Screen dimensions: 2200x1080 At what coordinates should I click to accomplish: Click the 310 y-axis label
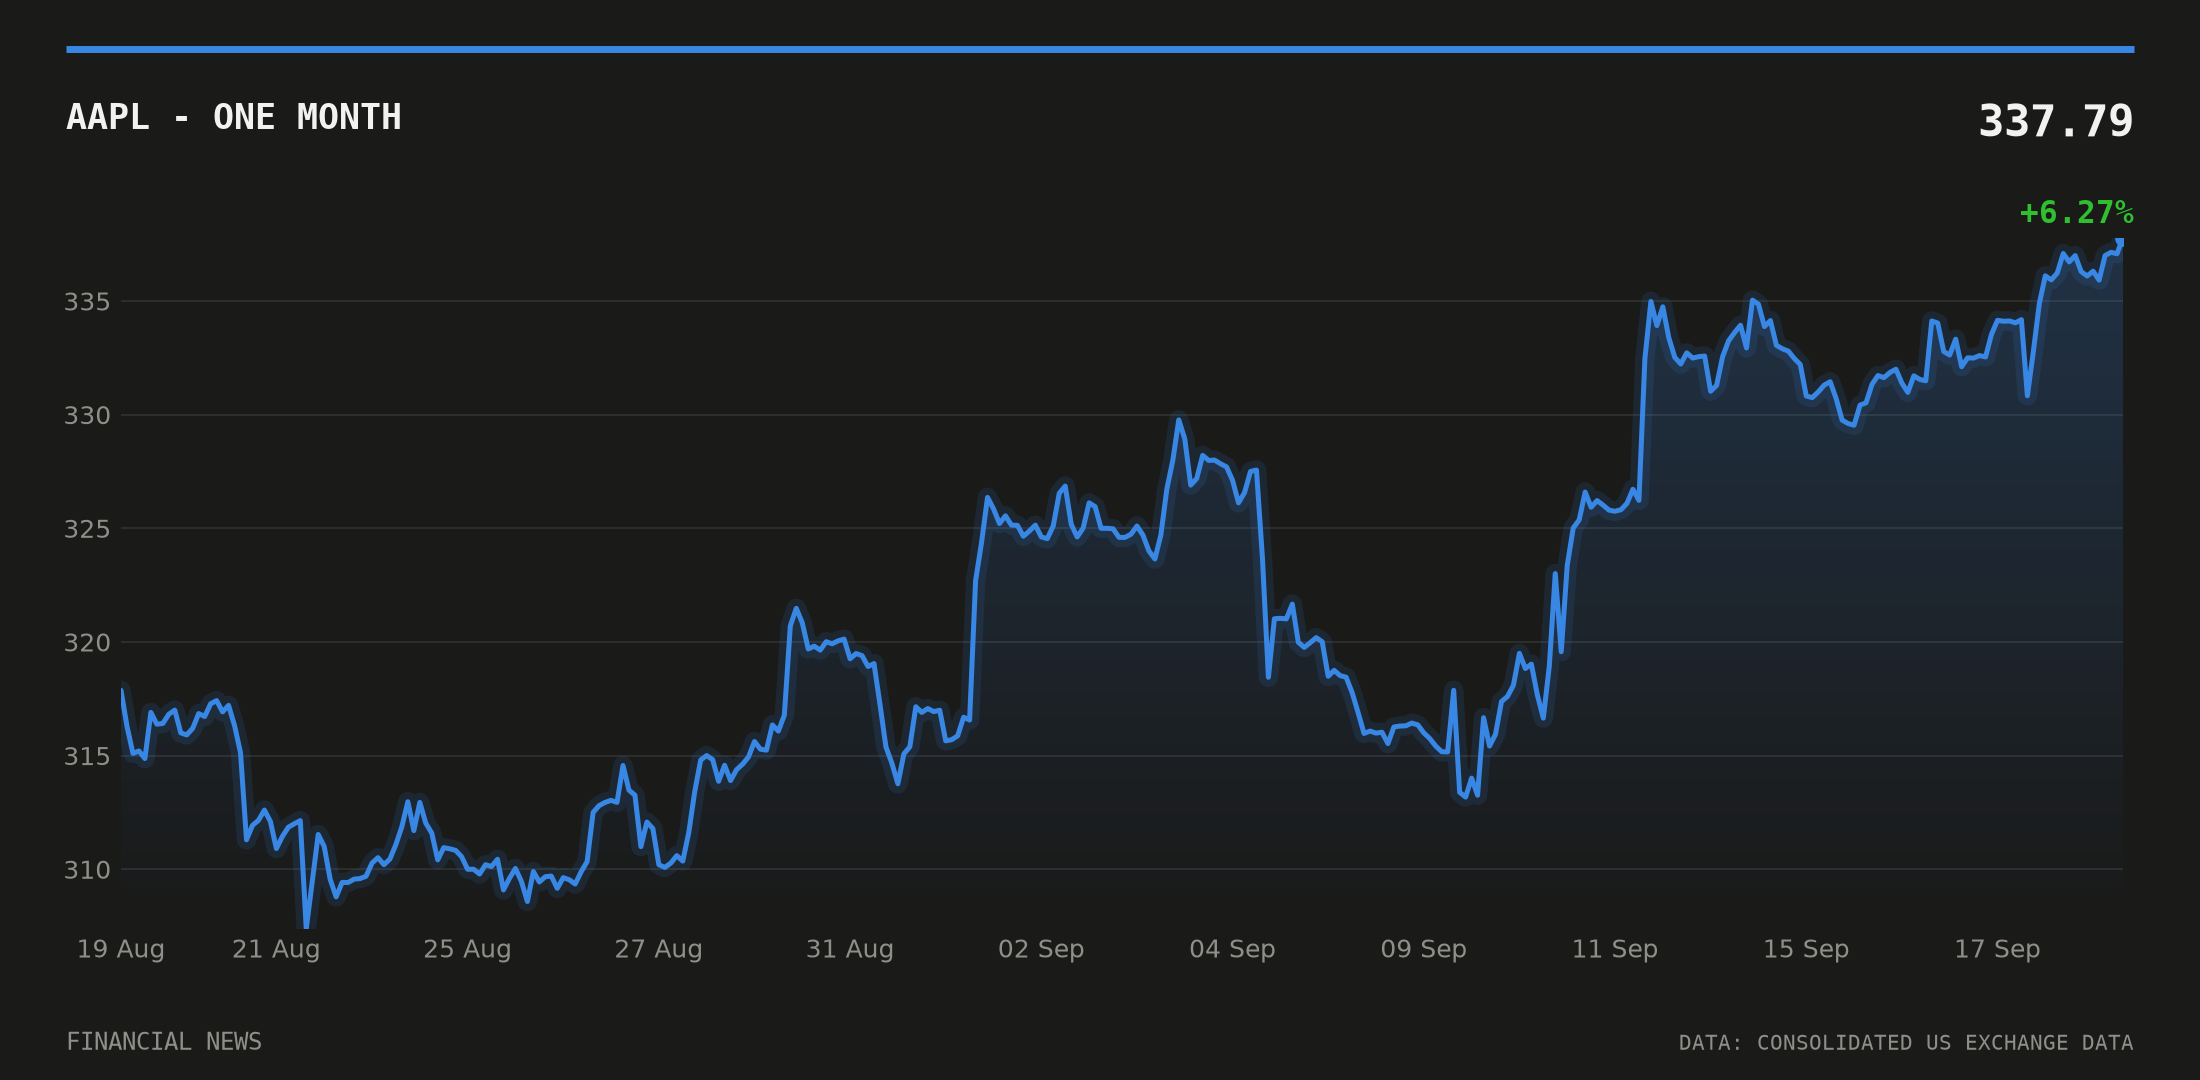pyautogui.click(x=87, y=871)
